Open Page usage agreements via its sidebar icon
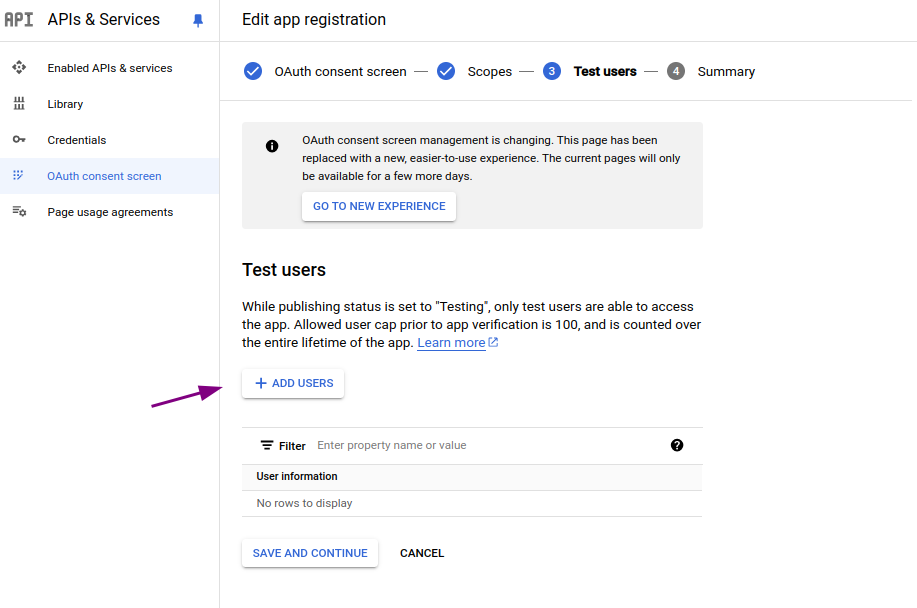The width and height of the screenshot is (917, 608). 18,211
